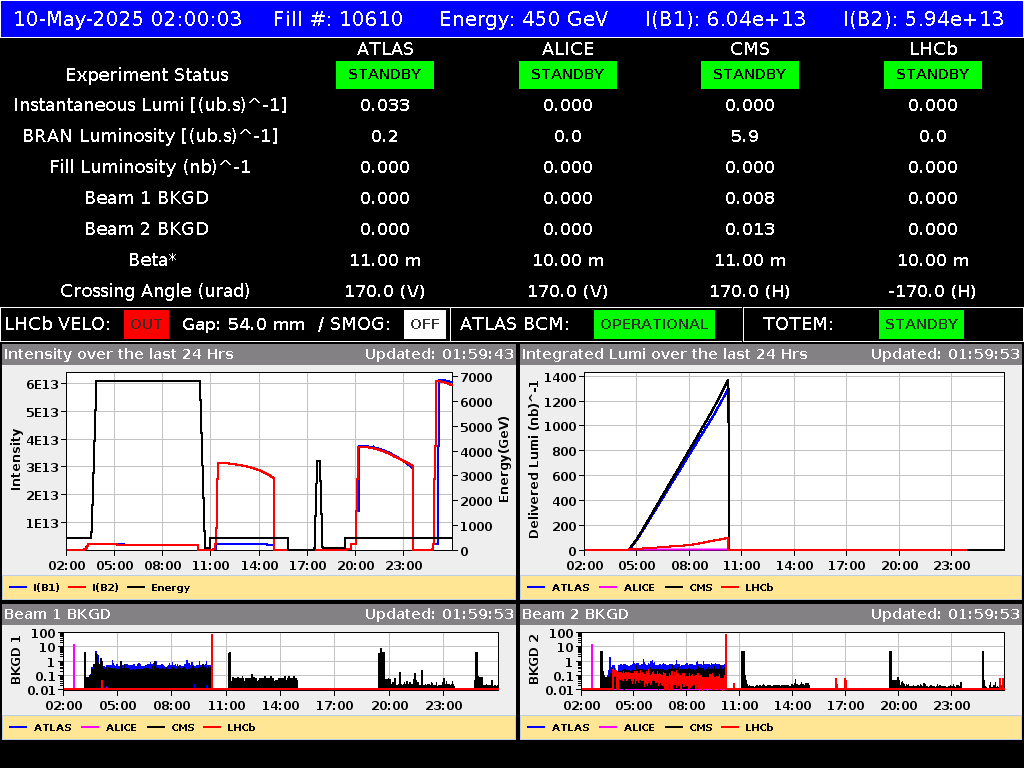The width and height of the screenshot is (1024, 768).
Task: Click the LHCb column header
Action: point(933,49)
